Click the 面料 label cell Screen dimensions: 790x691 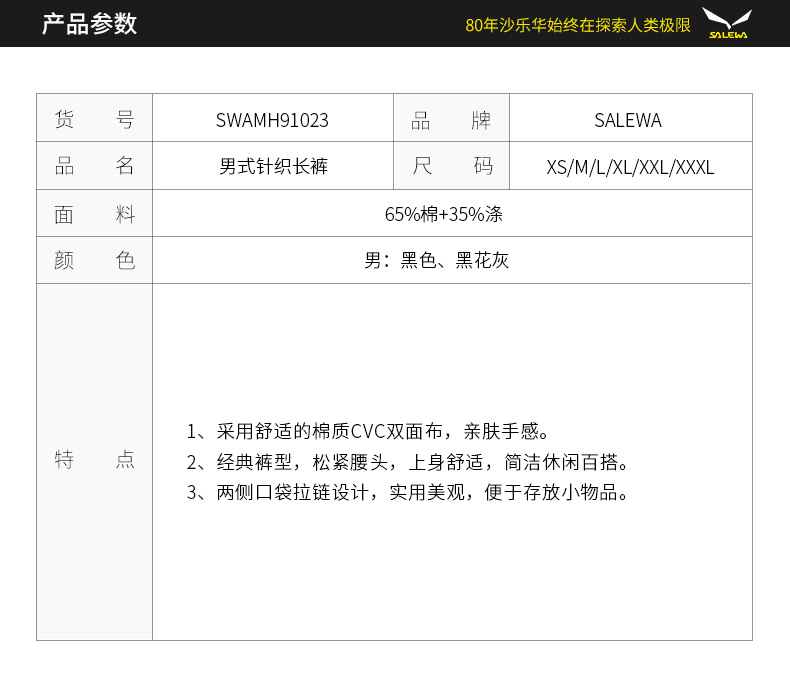click(x=94, y=214)
